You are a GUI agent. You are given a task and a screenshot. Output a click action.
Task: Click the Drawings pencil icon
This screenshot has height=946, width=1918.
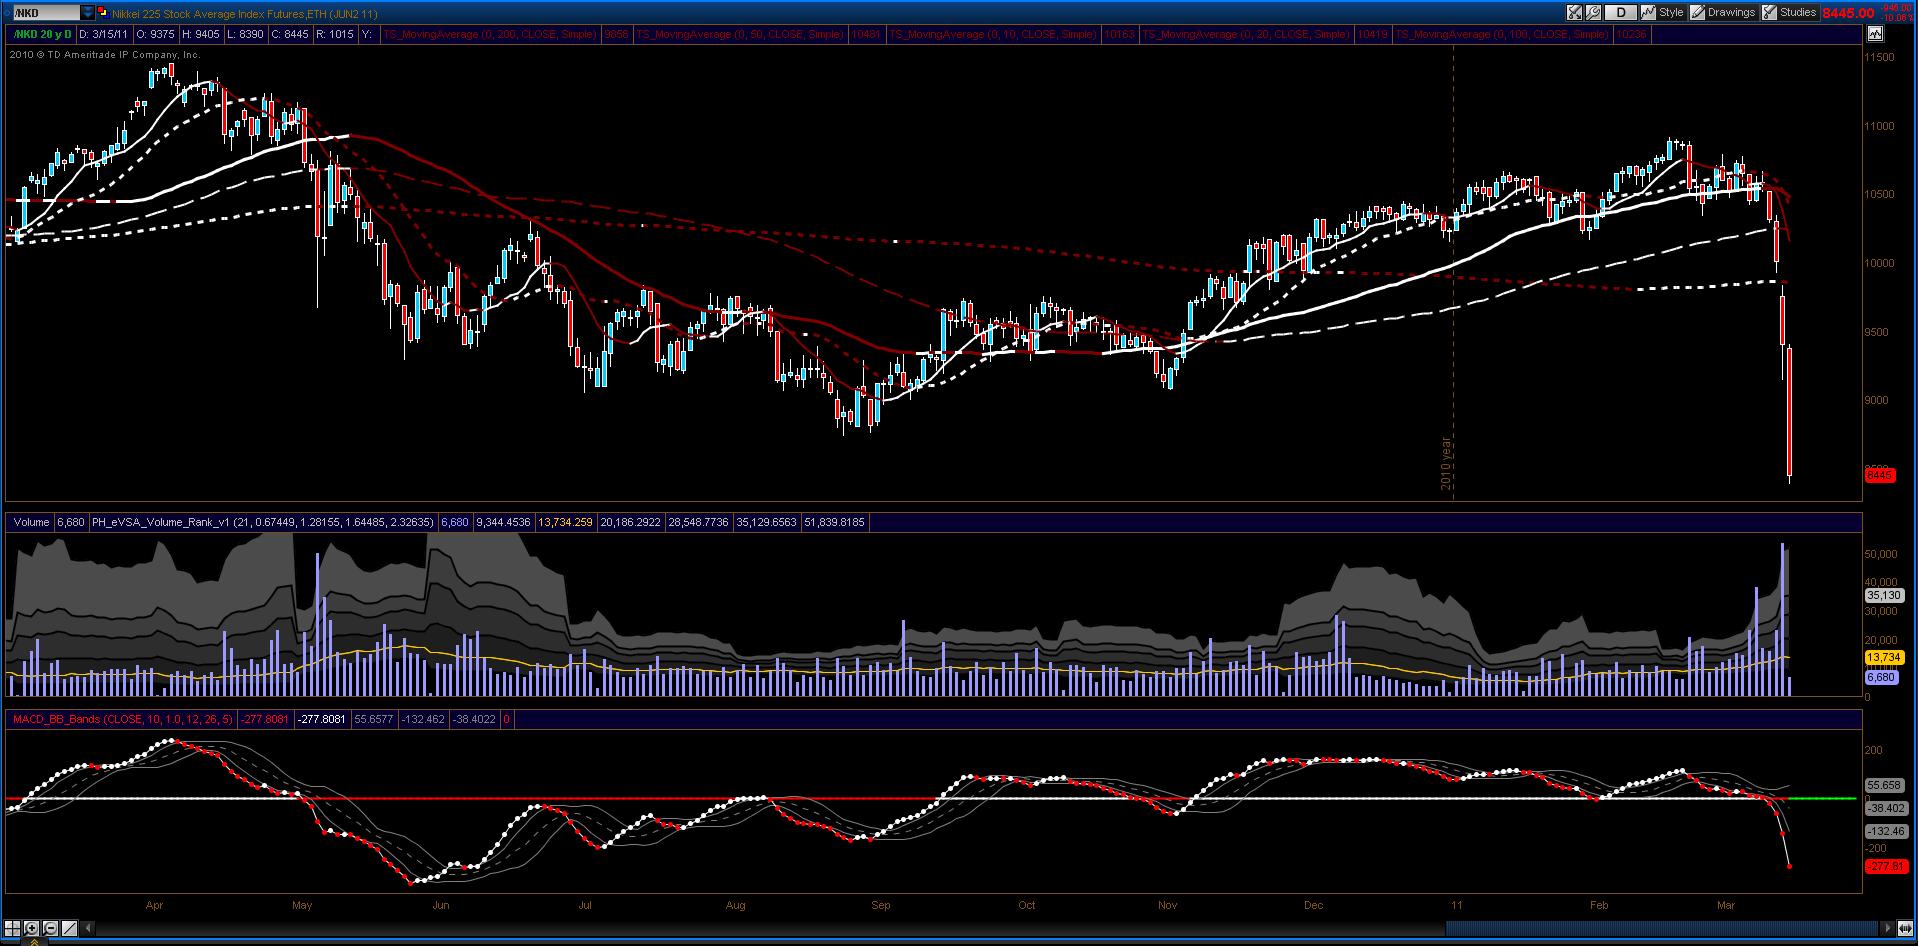tap(1697, 13)
